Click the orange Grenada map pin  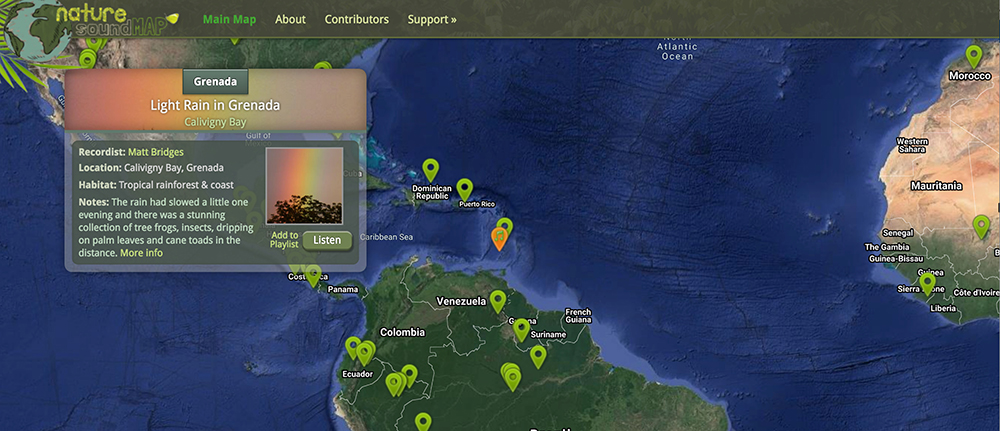coord(500,239)
